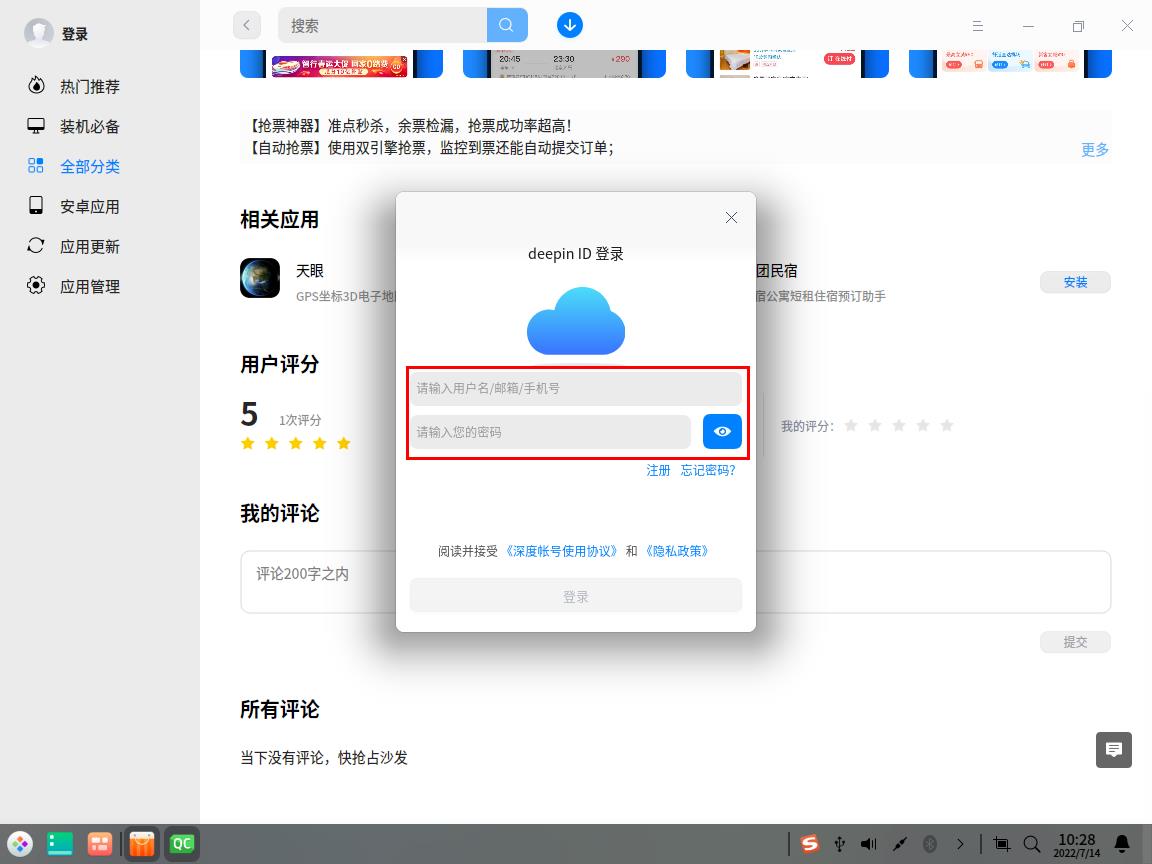Check for updates in 应用更新

pyautogui.click(x=88, y=246)
